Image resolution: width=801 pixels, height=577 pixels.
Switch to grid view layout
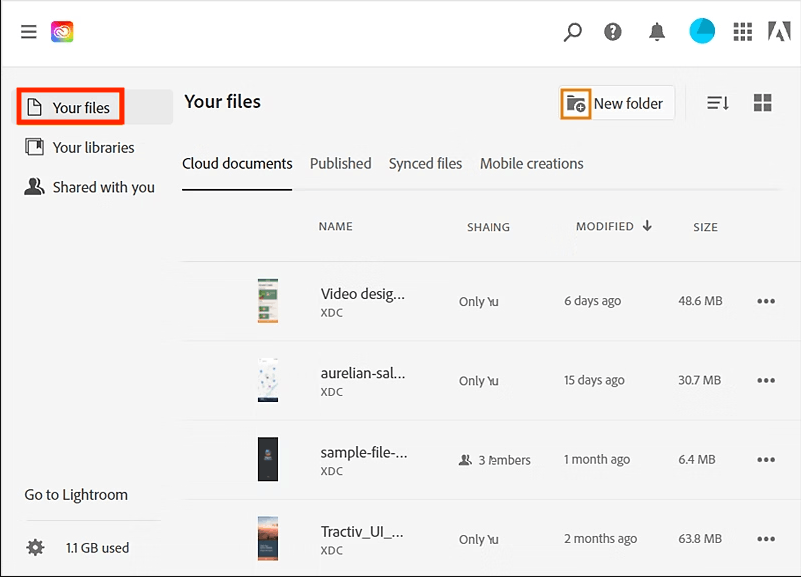click(762, 103)
